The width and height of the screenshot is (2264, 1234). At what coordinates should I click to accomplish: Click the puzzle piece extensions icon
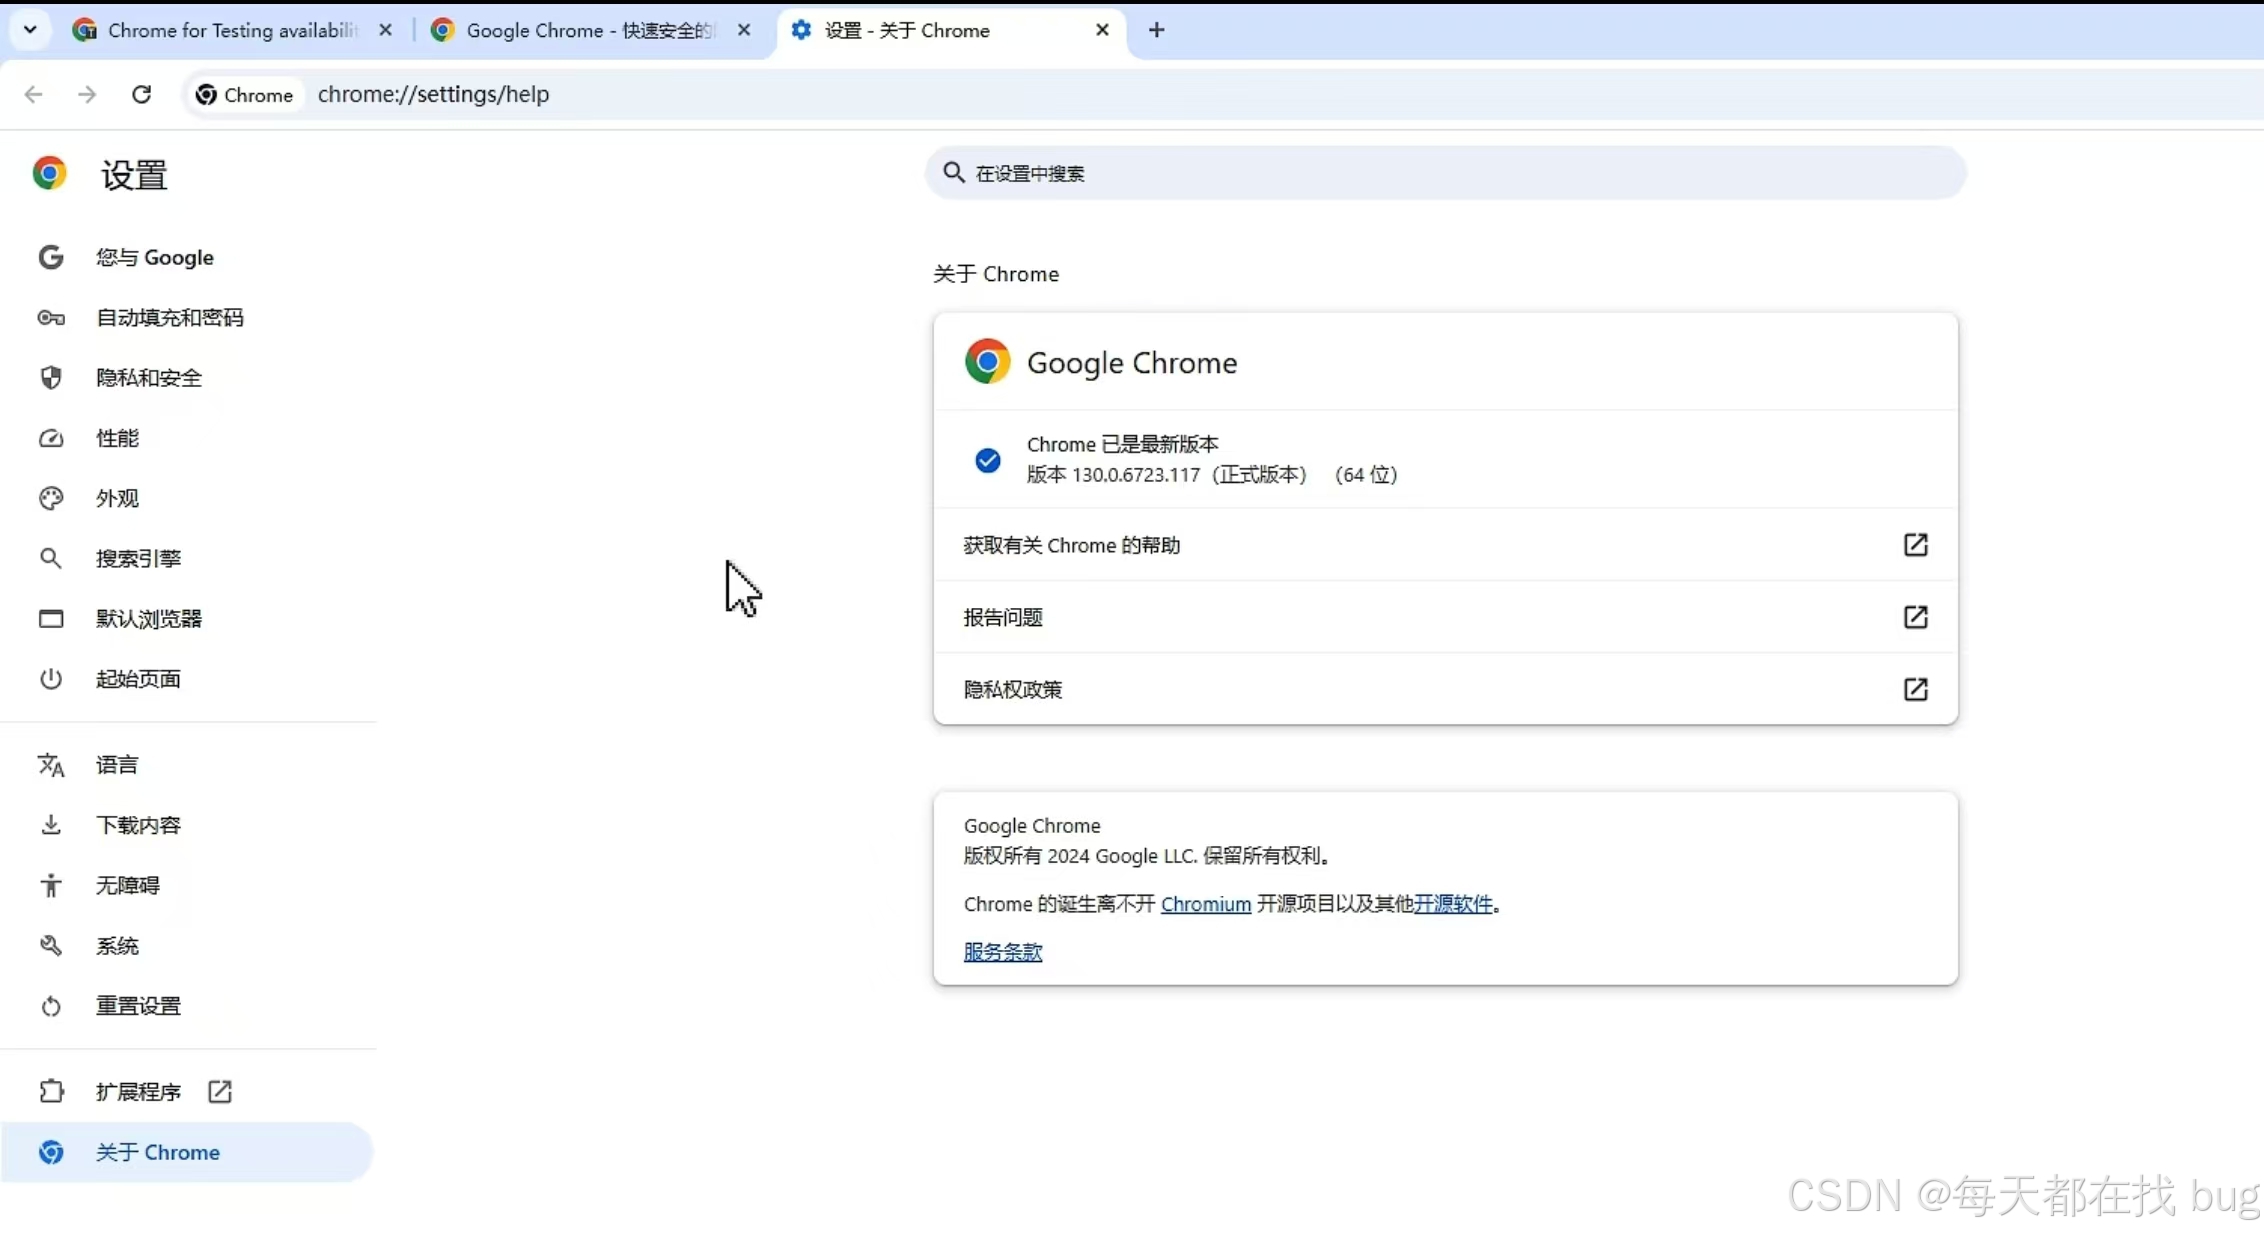tap(51, 1092)
